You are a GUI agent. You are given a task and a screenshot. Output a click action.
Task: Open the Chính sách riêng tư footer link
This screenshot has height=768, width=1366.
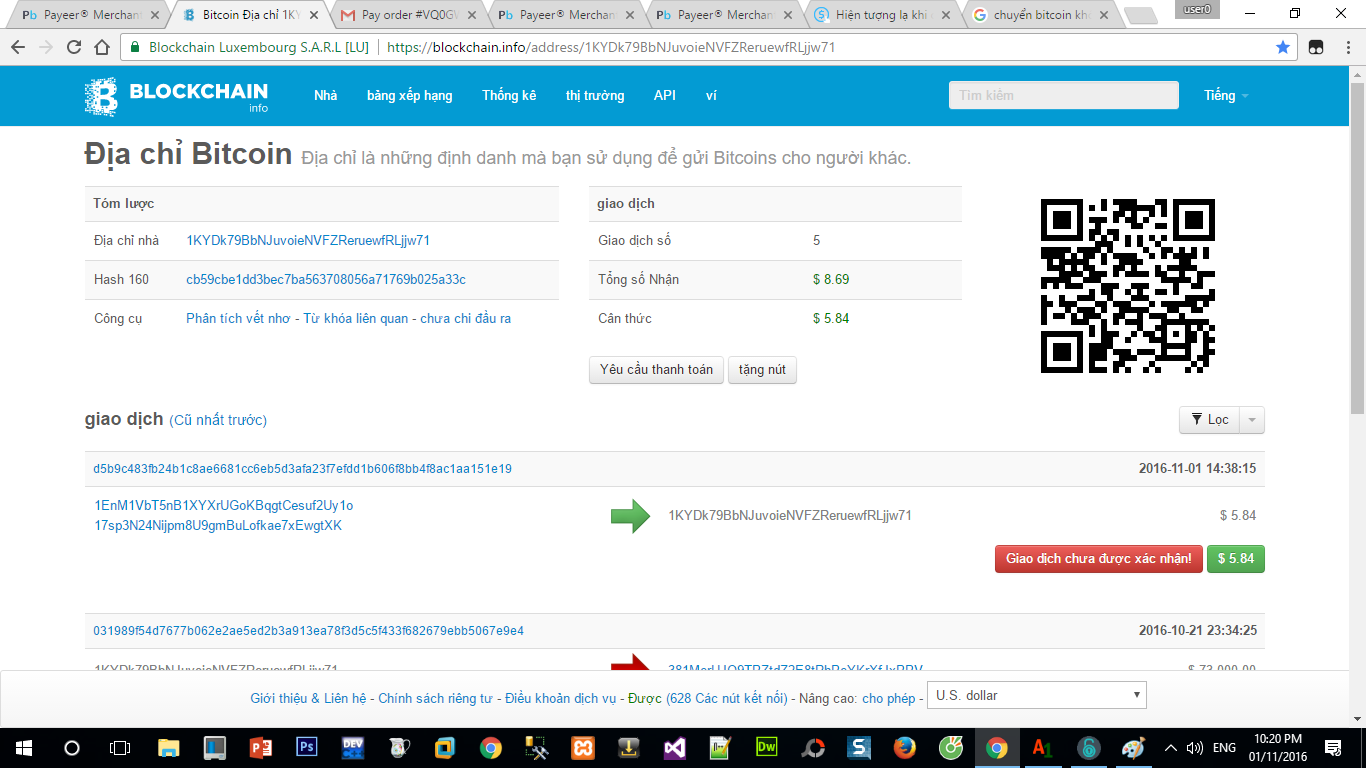pos(436,698)
